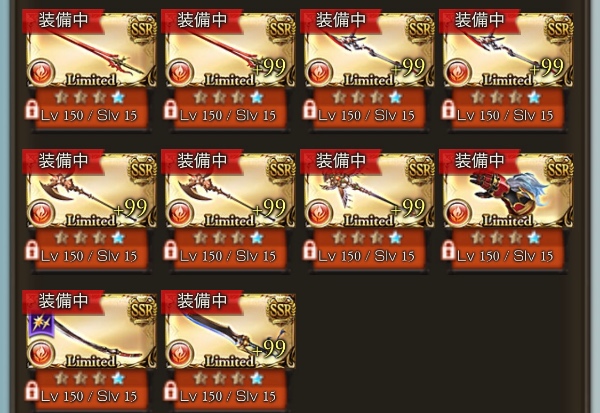This screenshot has height=413, width=600.
Task: Click the 装備中 banner on the gauntlet card
Action: [x=479, y=161]
